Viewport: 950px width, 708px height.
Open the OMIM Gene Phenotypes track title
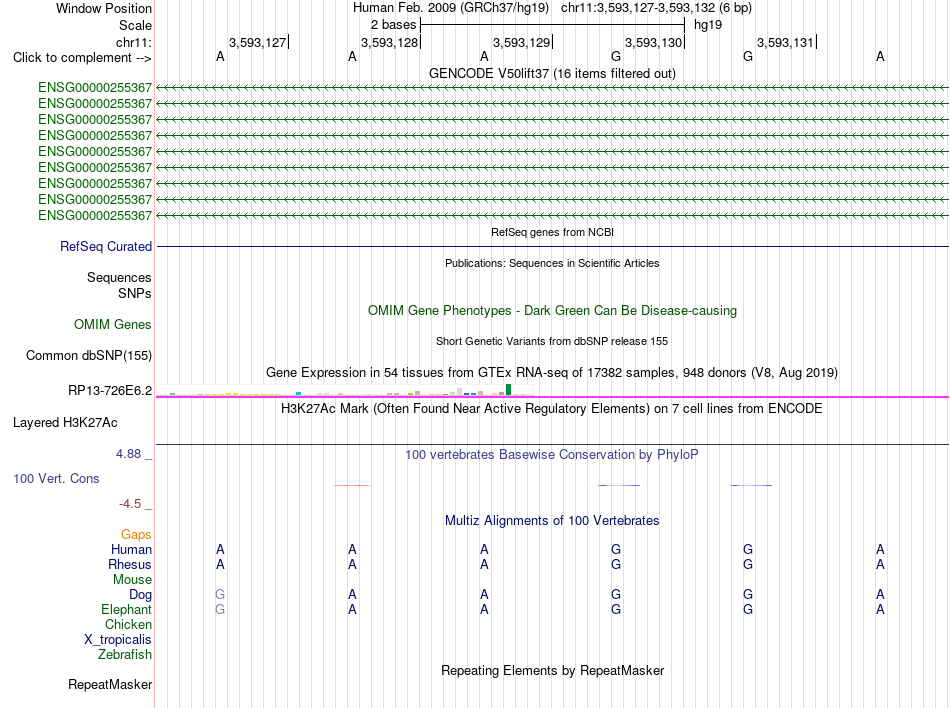[x=552, y=311]
